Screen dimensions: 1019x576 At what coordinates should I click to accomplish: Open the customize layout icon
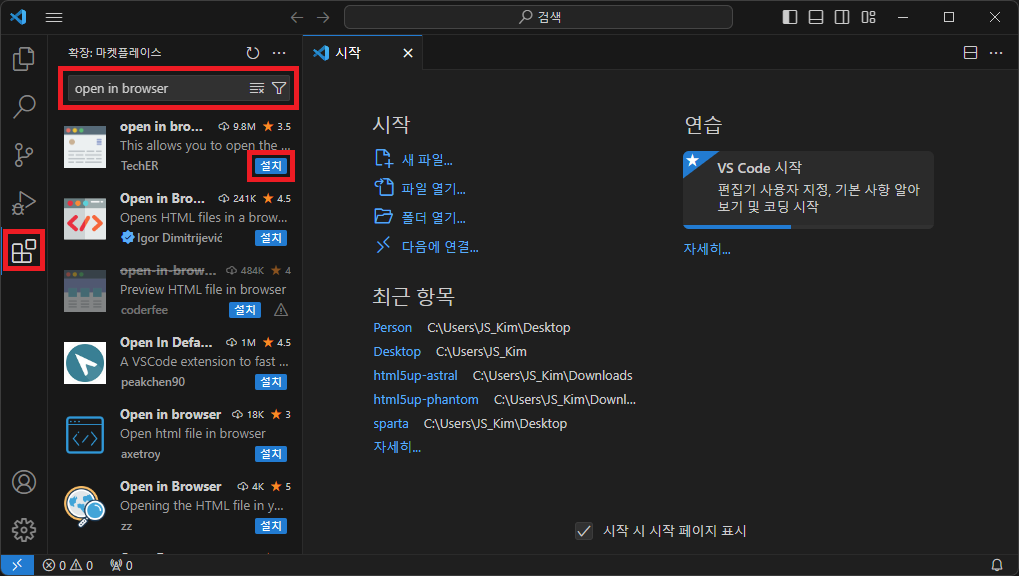coord(868,18)
